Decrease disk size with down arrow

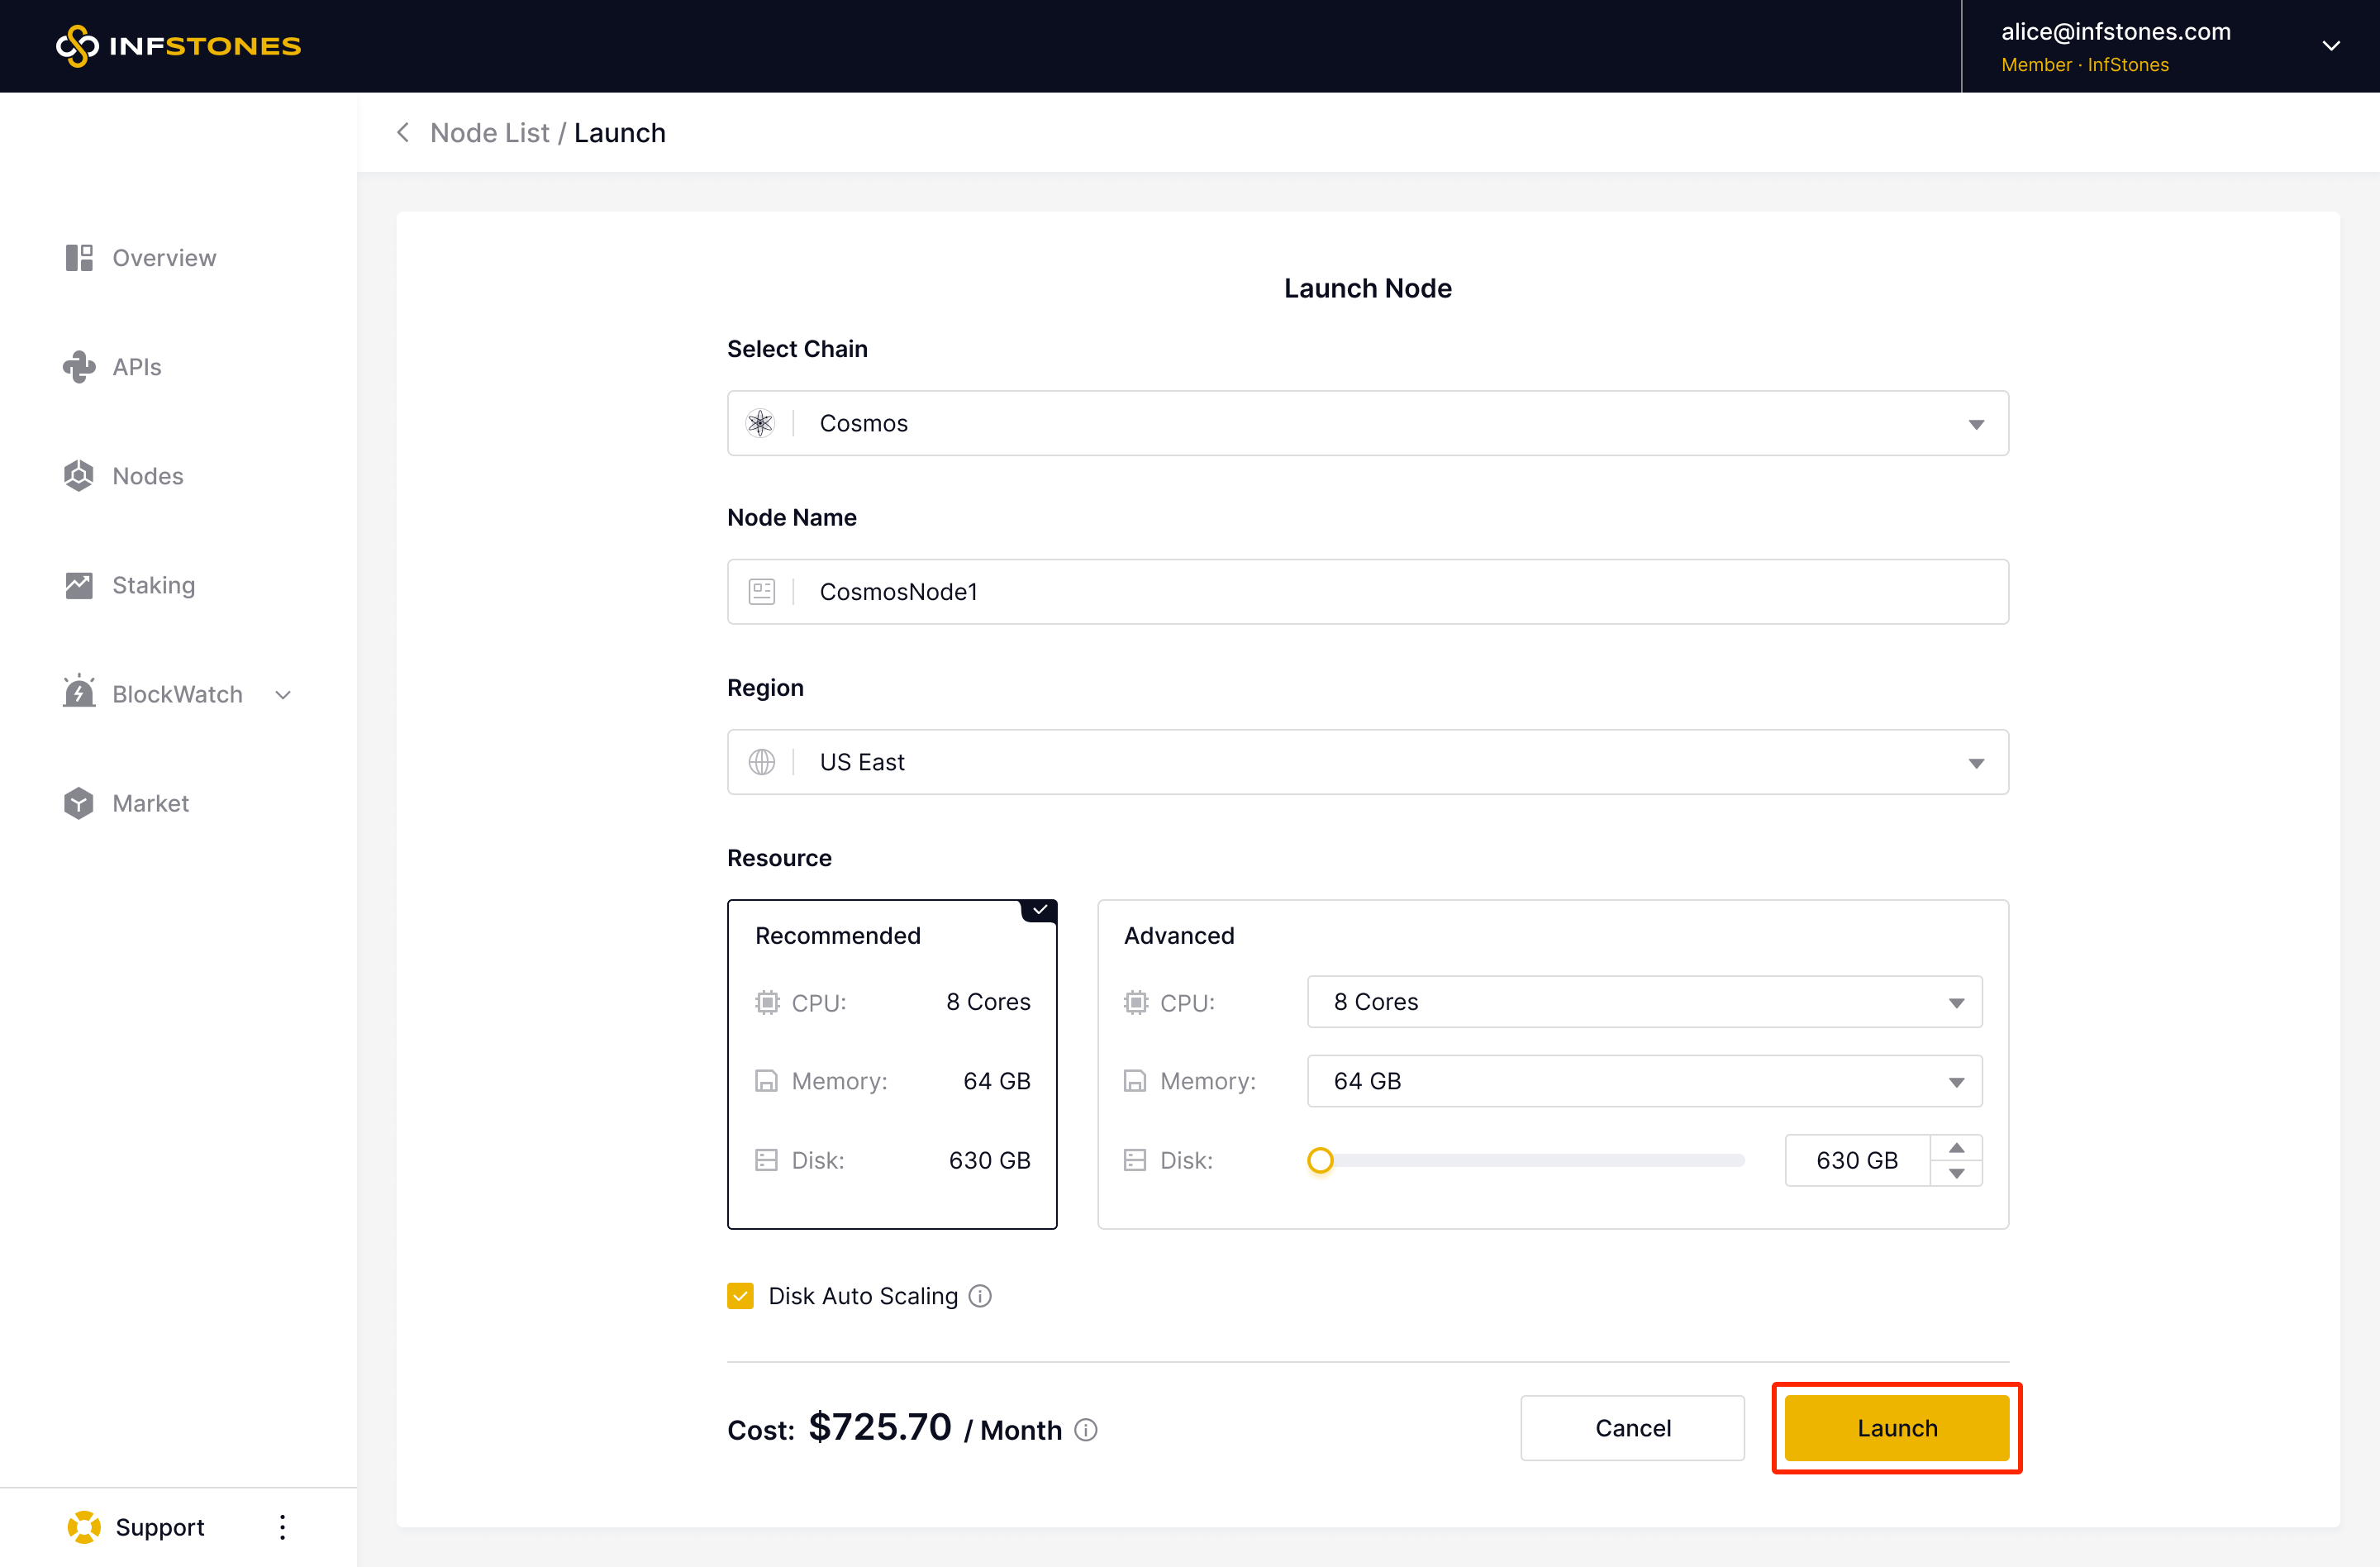pyautogui.click(x=1956, y=1174)
